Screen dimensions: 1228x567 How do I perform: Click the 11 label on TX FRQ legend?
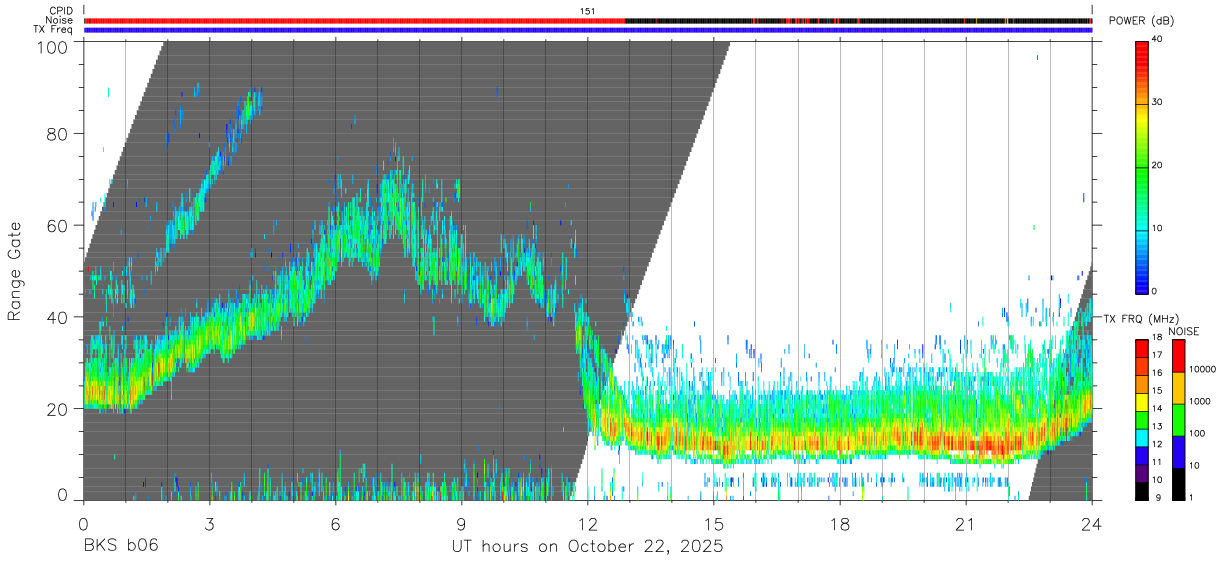[x=1158, y=462]
